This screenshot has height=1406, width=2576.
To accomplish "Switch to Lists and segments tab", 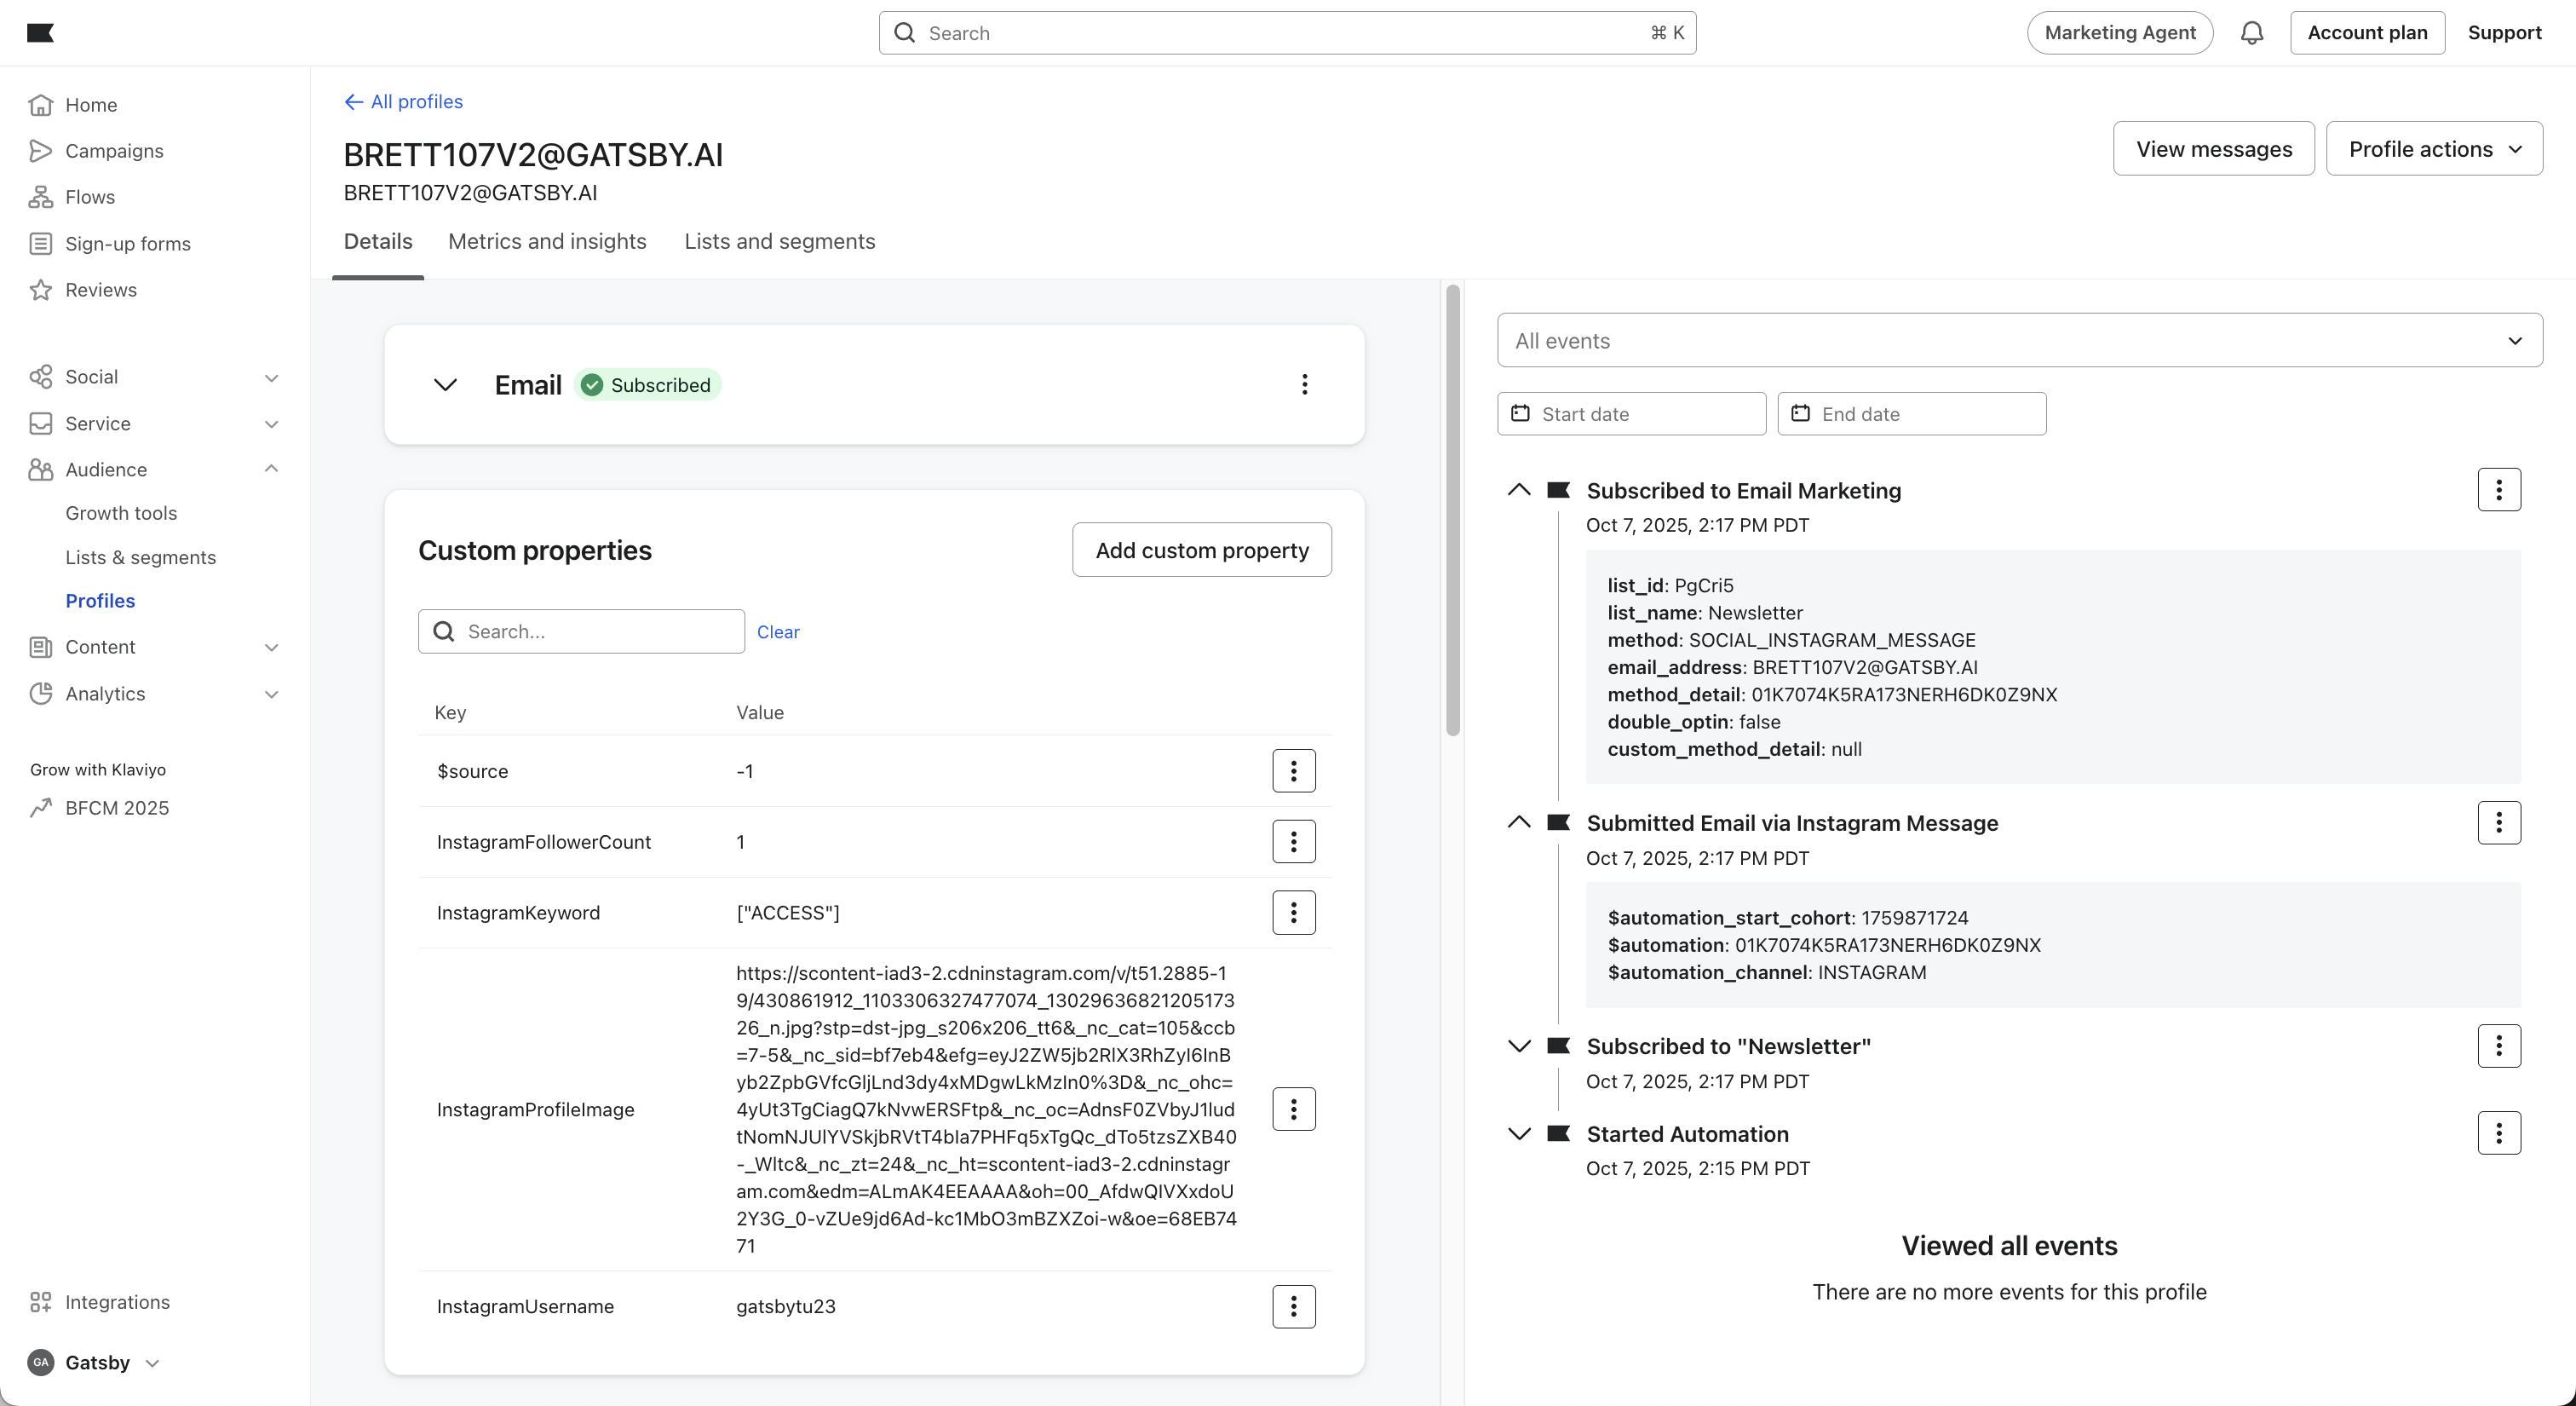I will point(779,241).
